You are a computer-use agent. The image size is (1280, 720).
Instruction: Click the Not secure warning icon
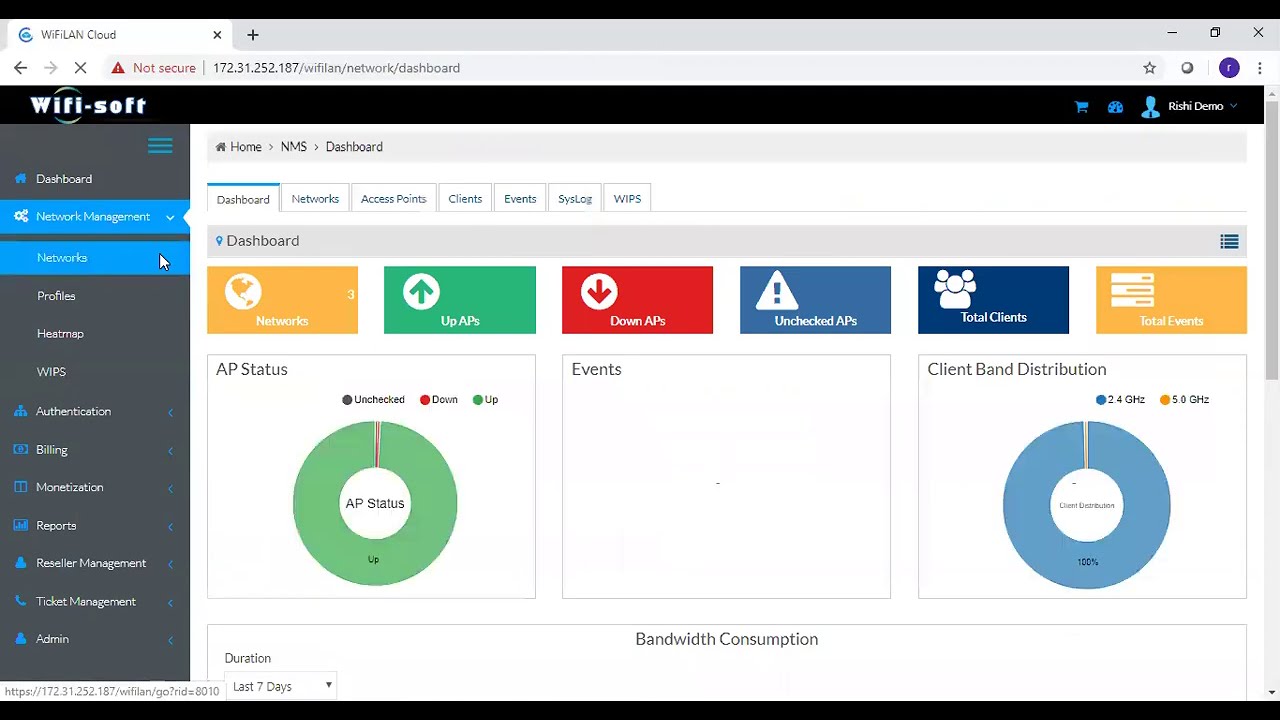tap(118, 68)
